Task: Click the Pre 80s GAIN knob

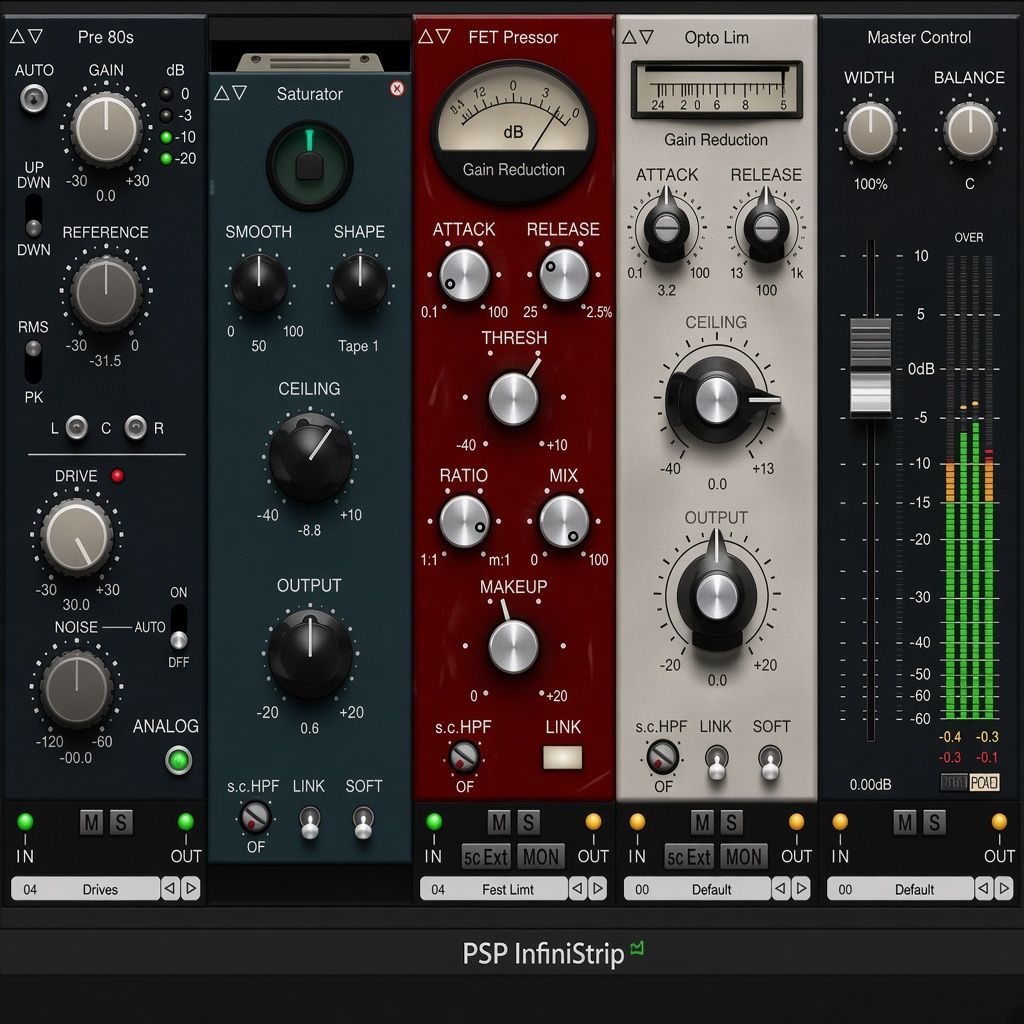Action: (106, 128)
